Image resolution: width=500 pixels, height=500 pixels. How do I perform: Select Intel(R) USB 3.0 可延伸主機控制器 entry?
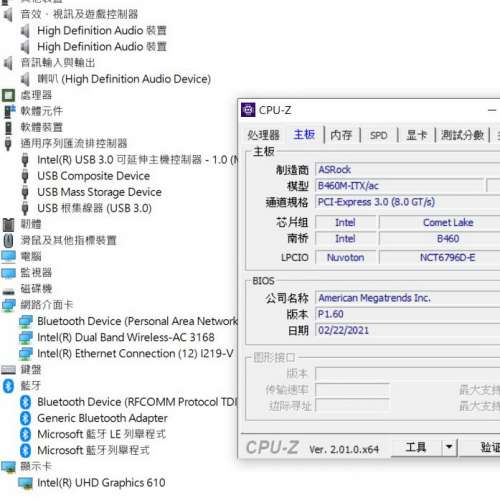coord(138,160)
